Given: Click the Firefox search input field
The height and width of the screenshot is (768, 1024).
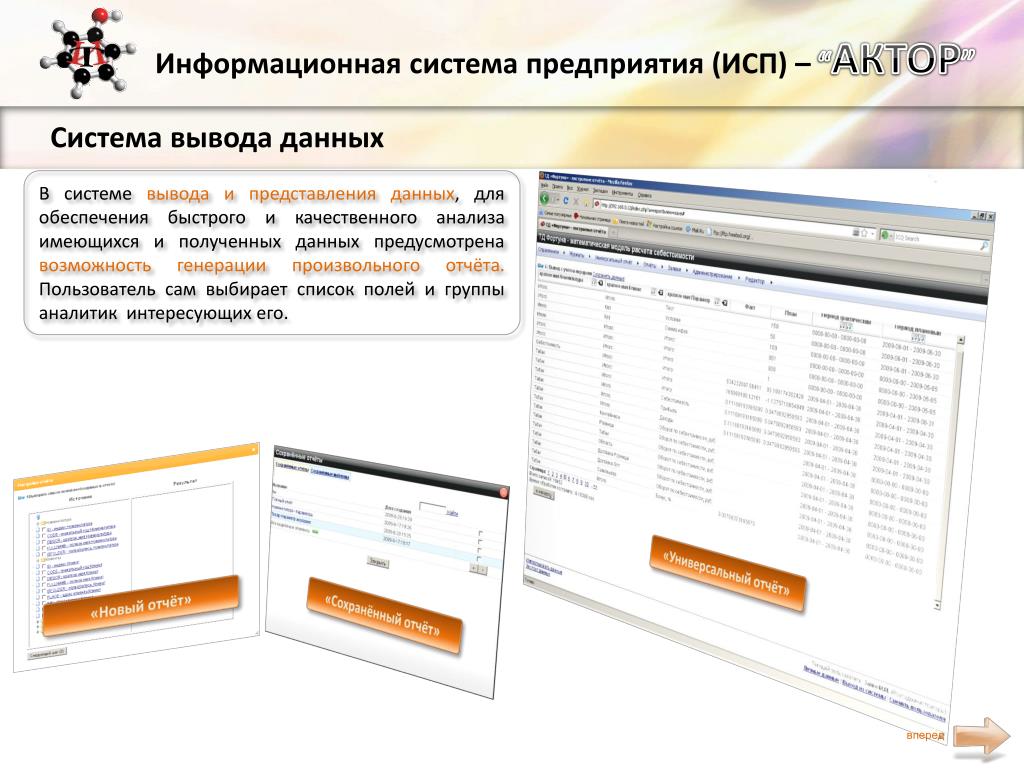Looking at the screenshot, I should click(x=937, y=241).
